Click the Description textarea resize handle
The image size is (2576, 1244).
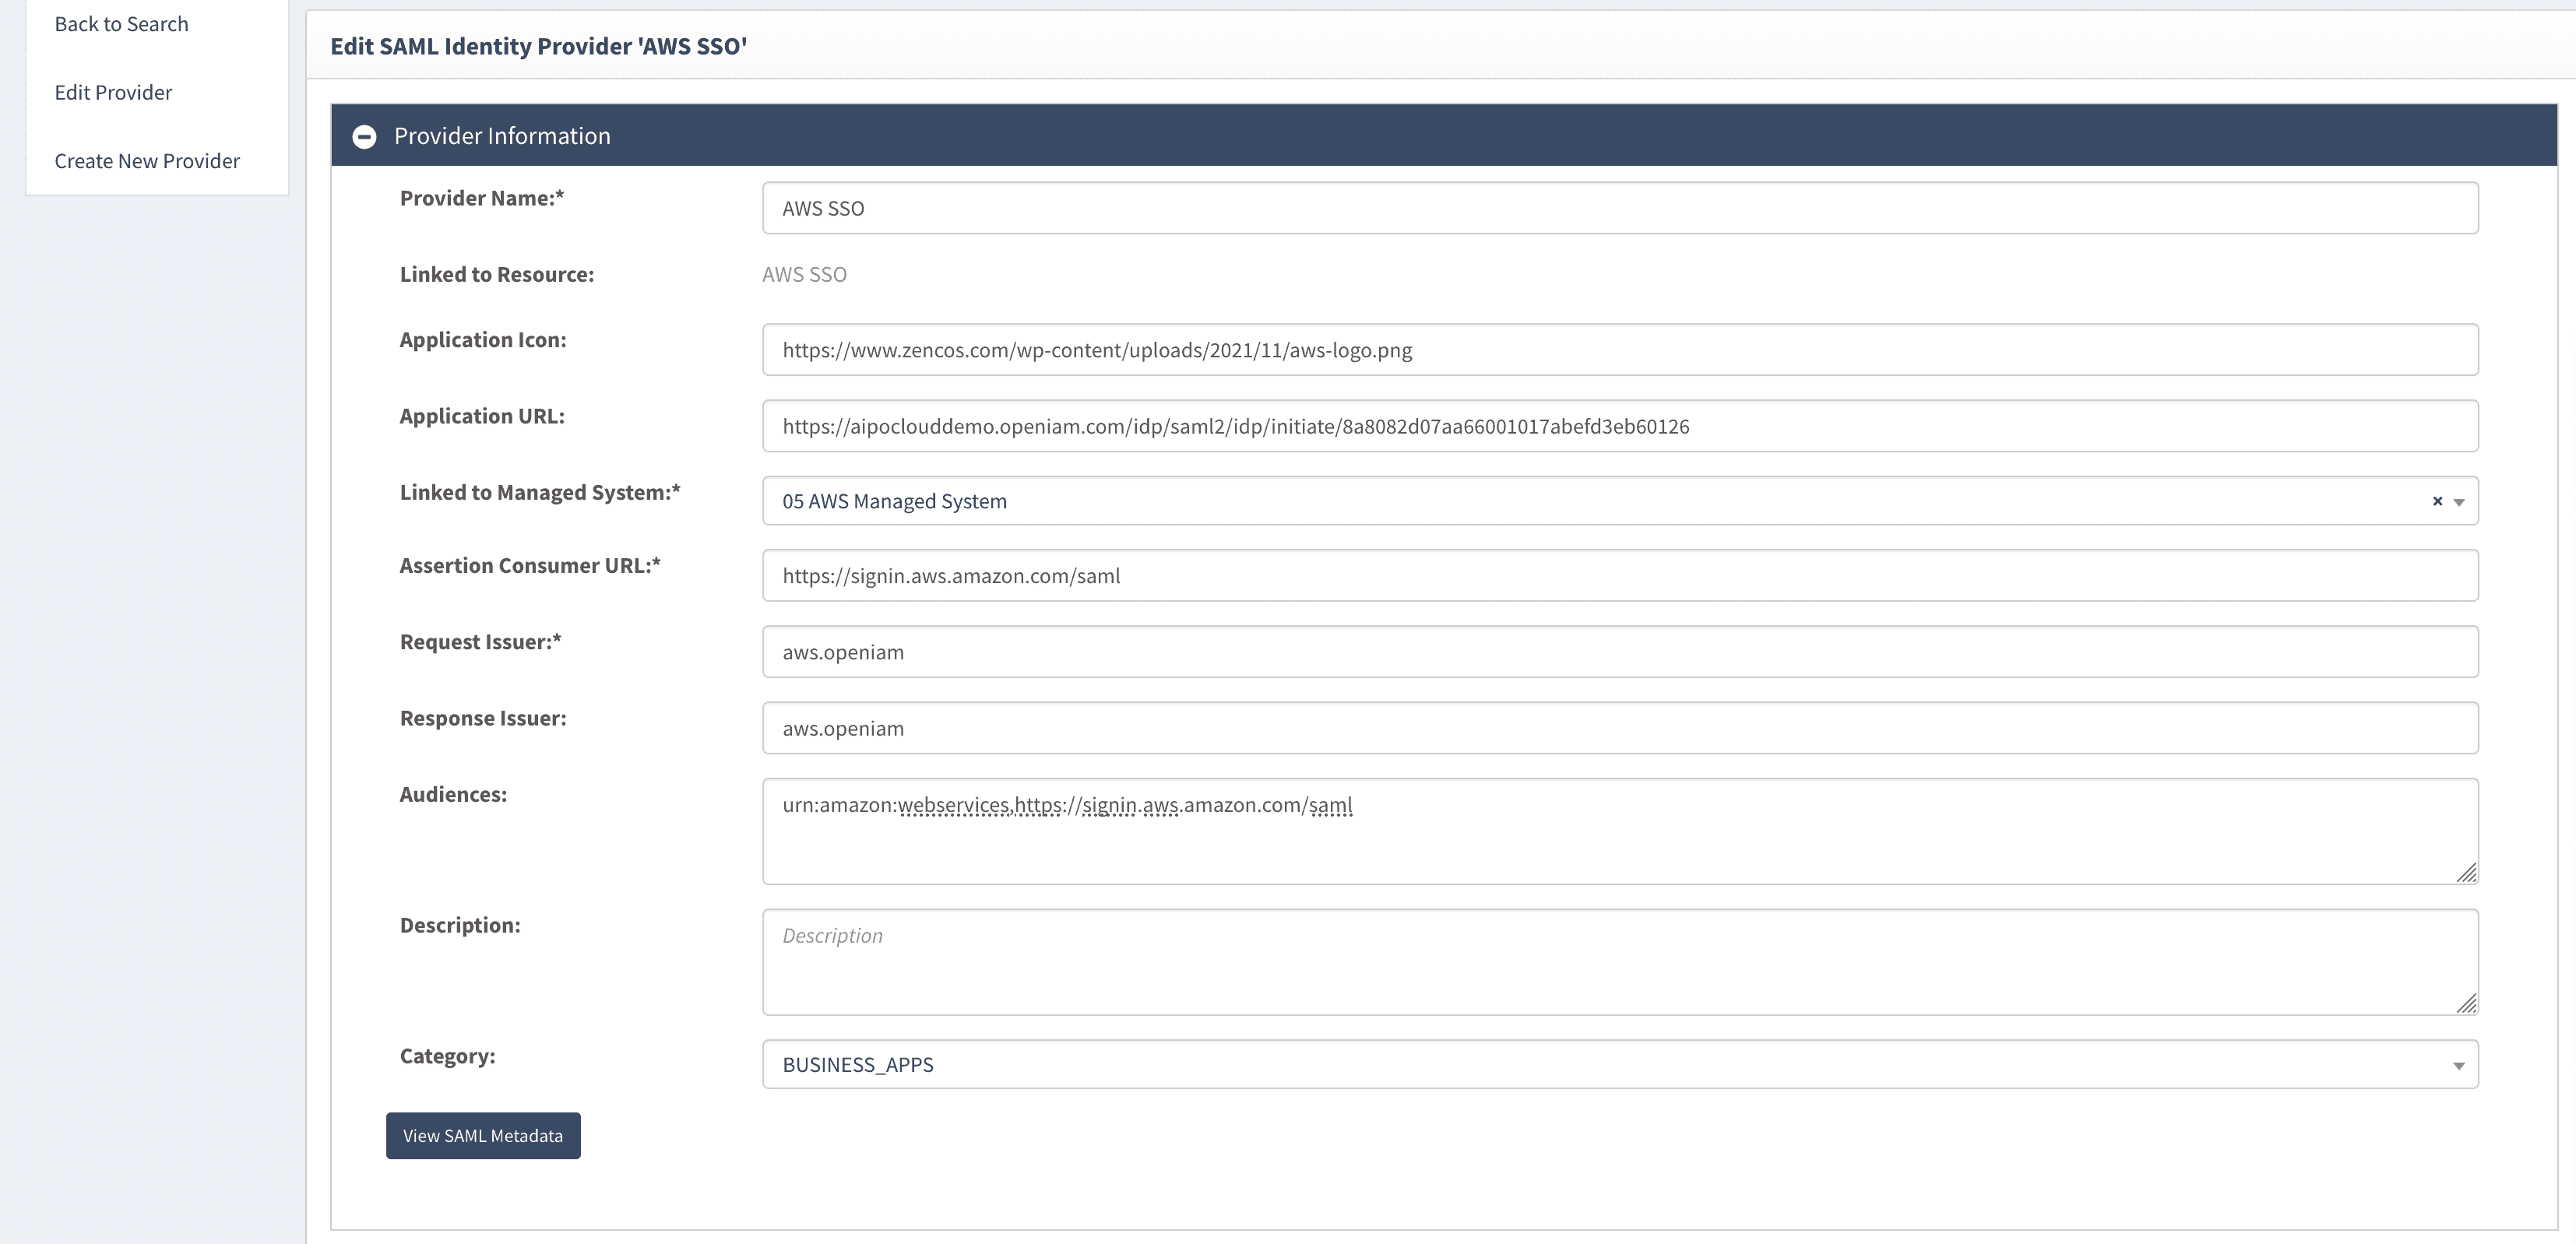pyautogui.click(x=2466, y=1003)
